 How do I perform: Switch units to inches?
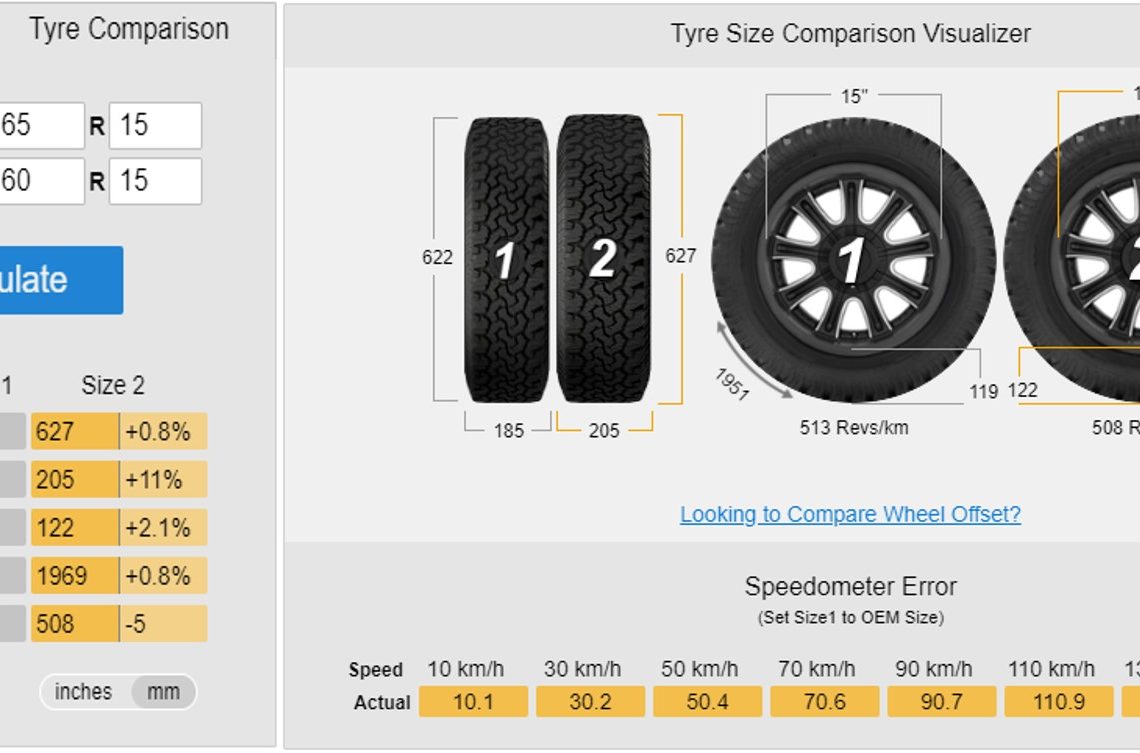tap(83, 692)
